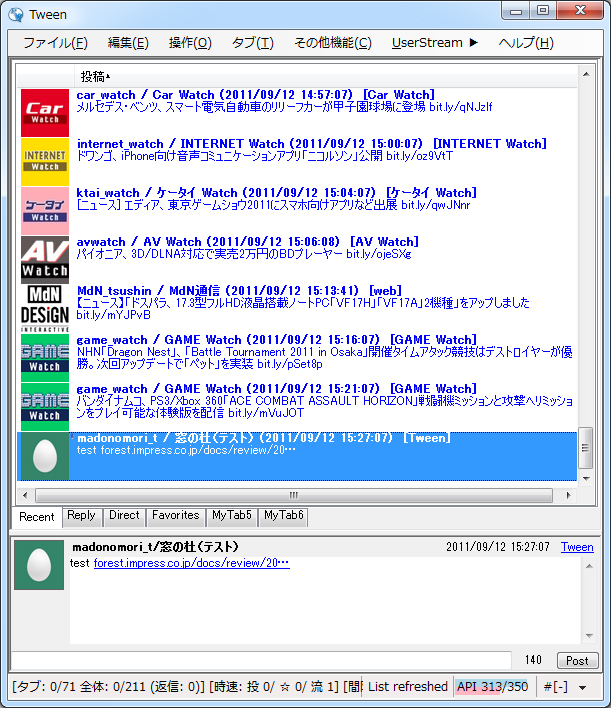Click the tab statistics text in status bar
The height and width of the screenshot is (708, 611).
tap(187, 687)
